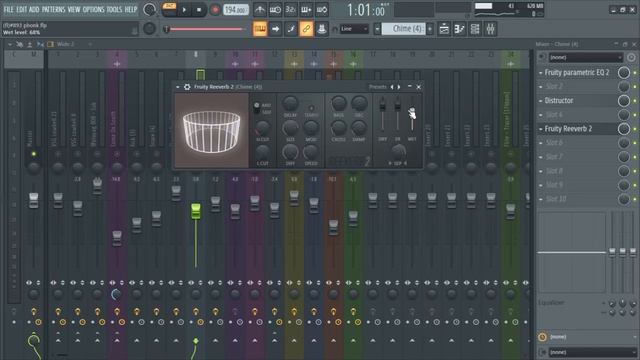
Task: Click the DELAY knob in Reeverb
Action: coord(290,103)
